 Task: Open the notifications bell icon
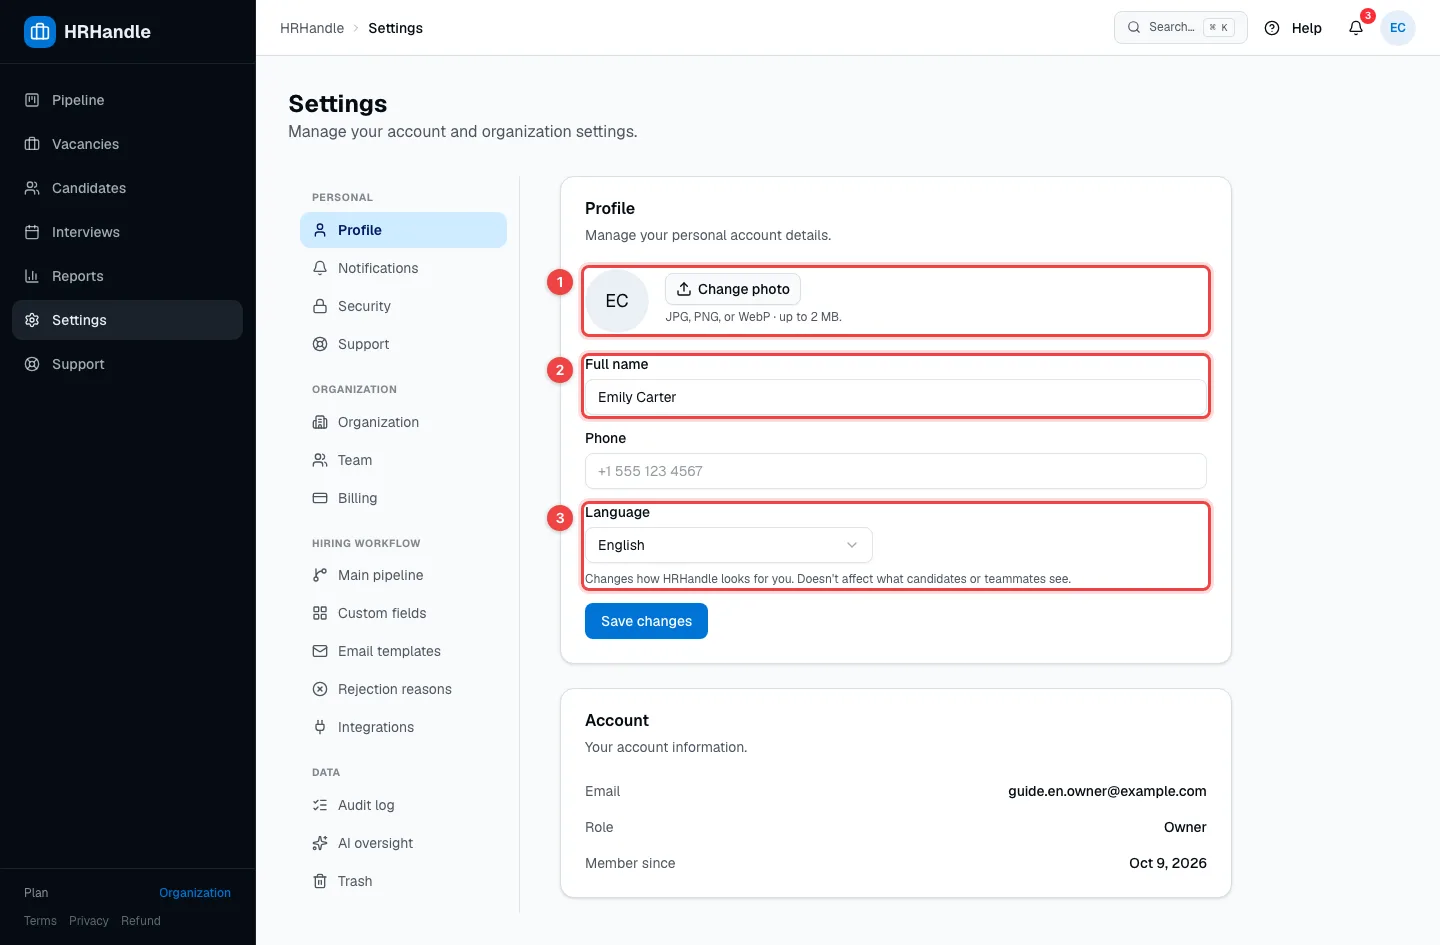tap(1356, 28)
